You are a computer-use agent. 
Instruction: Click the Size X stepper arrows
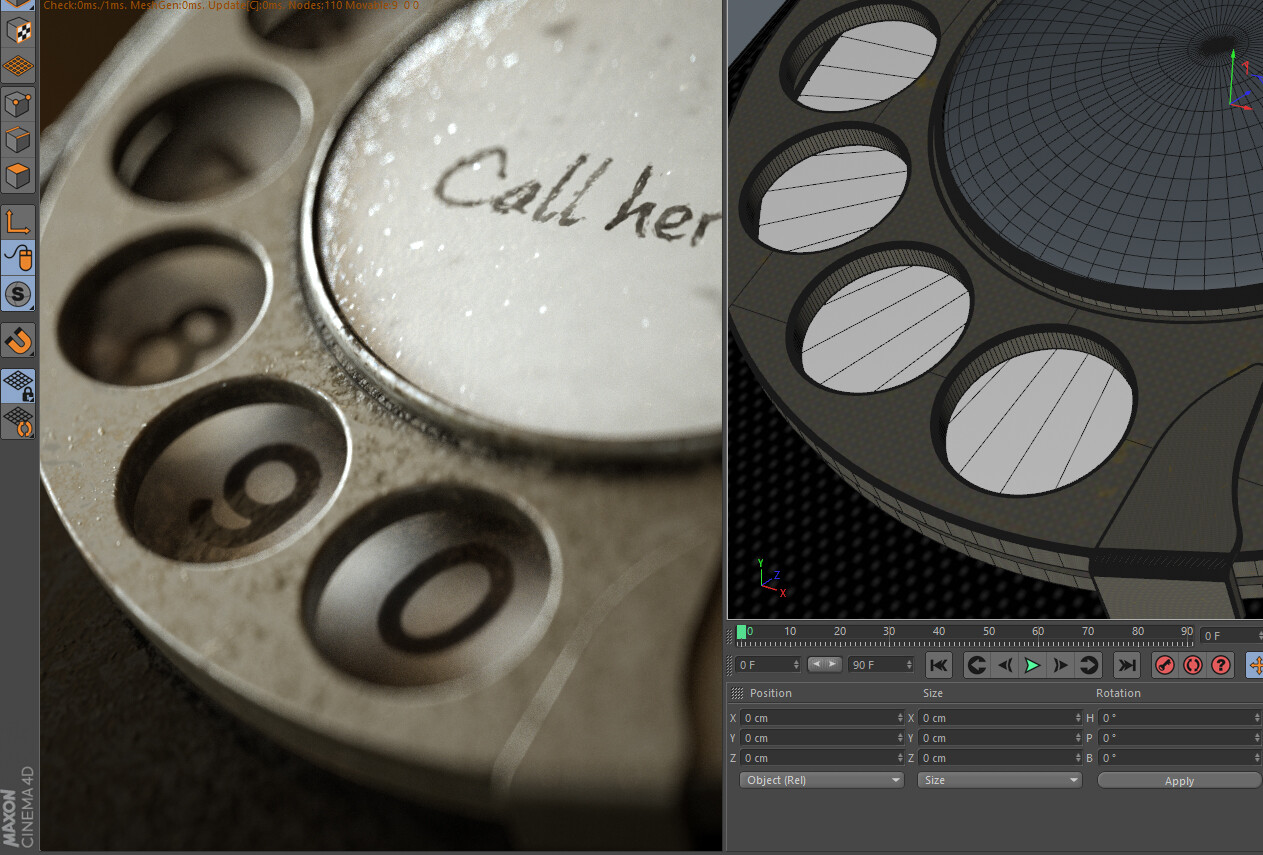point(1078,718)
